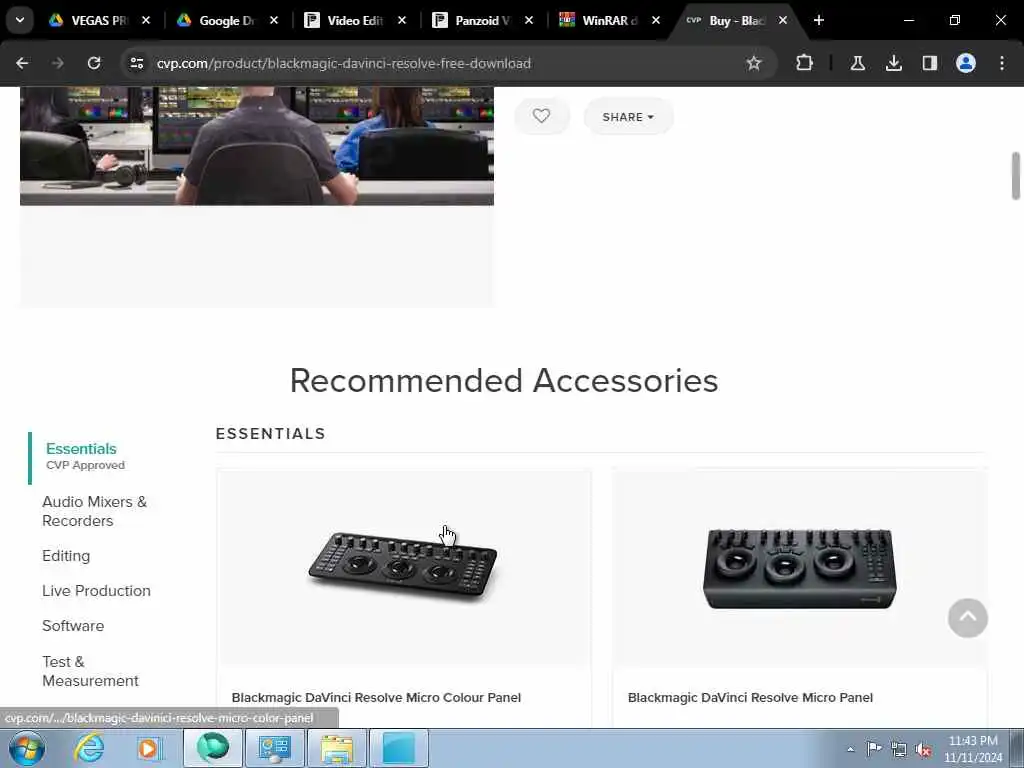Image resolution: width=1024 pixels, height=768 pixels.
Task: Open the Downloads icon in toolbar
Action: [x=893, y=63]
